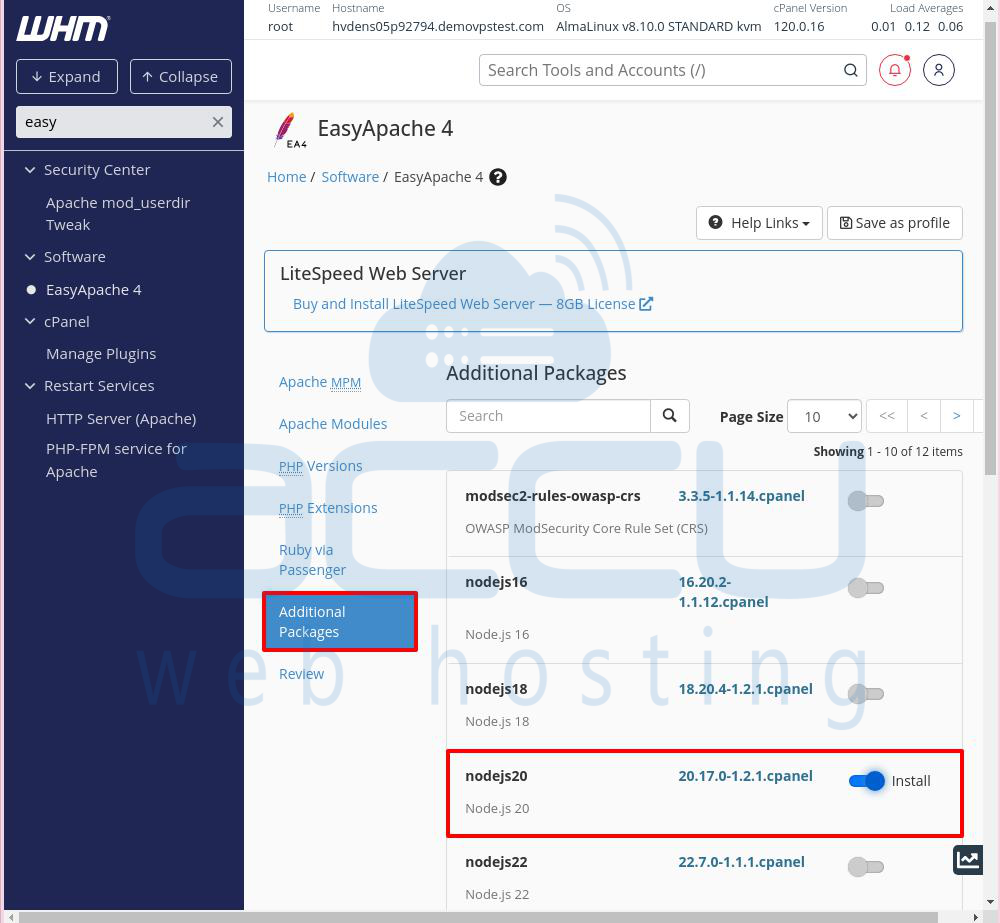Open Buy and Install LiteSpeed Web Server link
The image size is (1000, 923).
tap(464, 304)
